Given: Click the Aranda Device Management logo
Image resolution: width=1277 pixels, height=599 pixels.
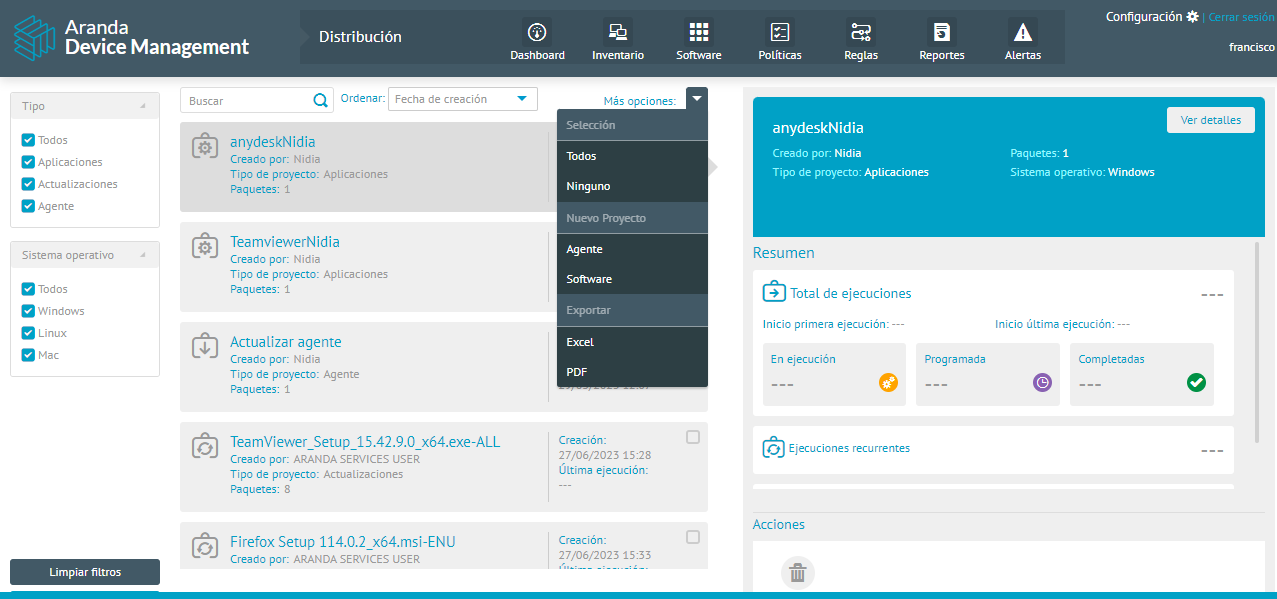Looking at the screenshot, I should [x=131, y=37].
